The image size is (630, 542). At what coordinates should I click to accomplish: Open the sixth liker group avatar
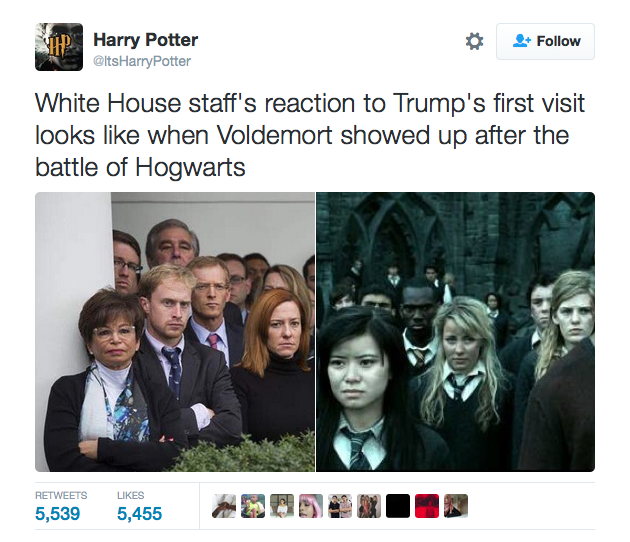point(369,506)
